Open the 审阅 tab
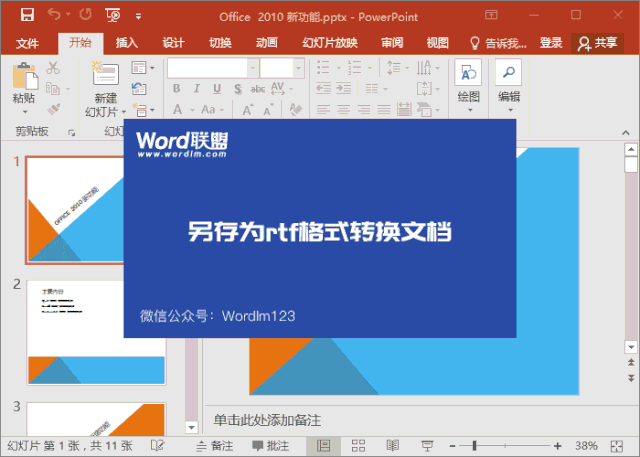The height and width of the screenshot is (457, 640). tap(392, 42)
